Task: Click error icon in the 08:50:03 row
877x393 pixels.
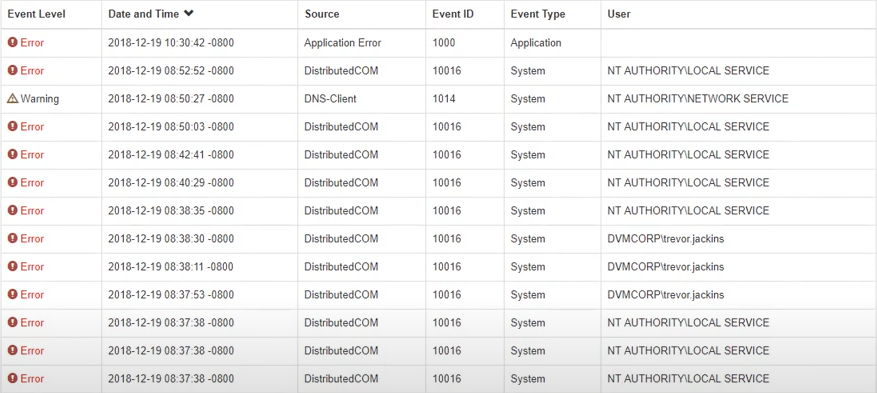Action: [12, 126]
